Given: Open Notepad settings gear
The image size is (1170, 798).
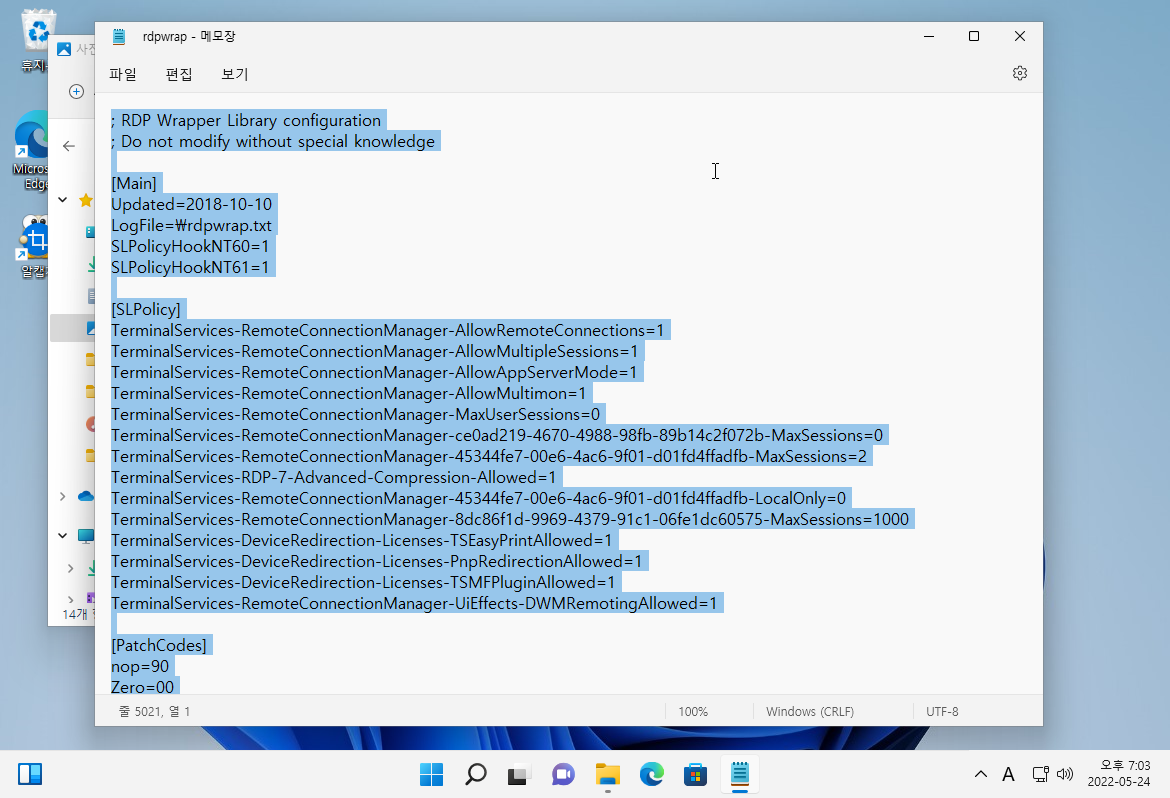Looking at the screenshot, I should pos(1019,73).
